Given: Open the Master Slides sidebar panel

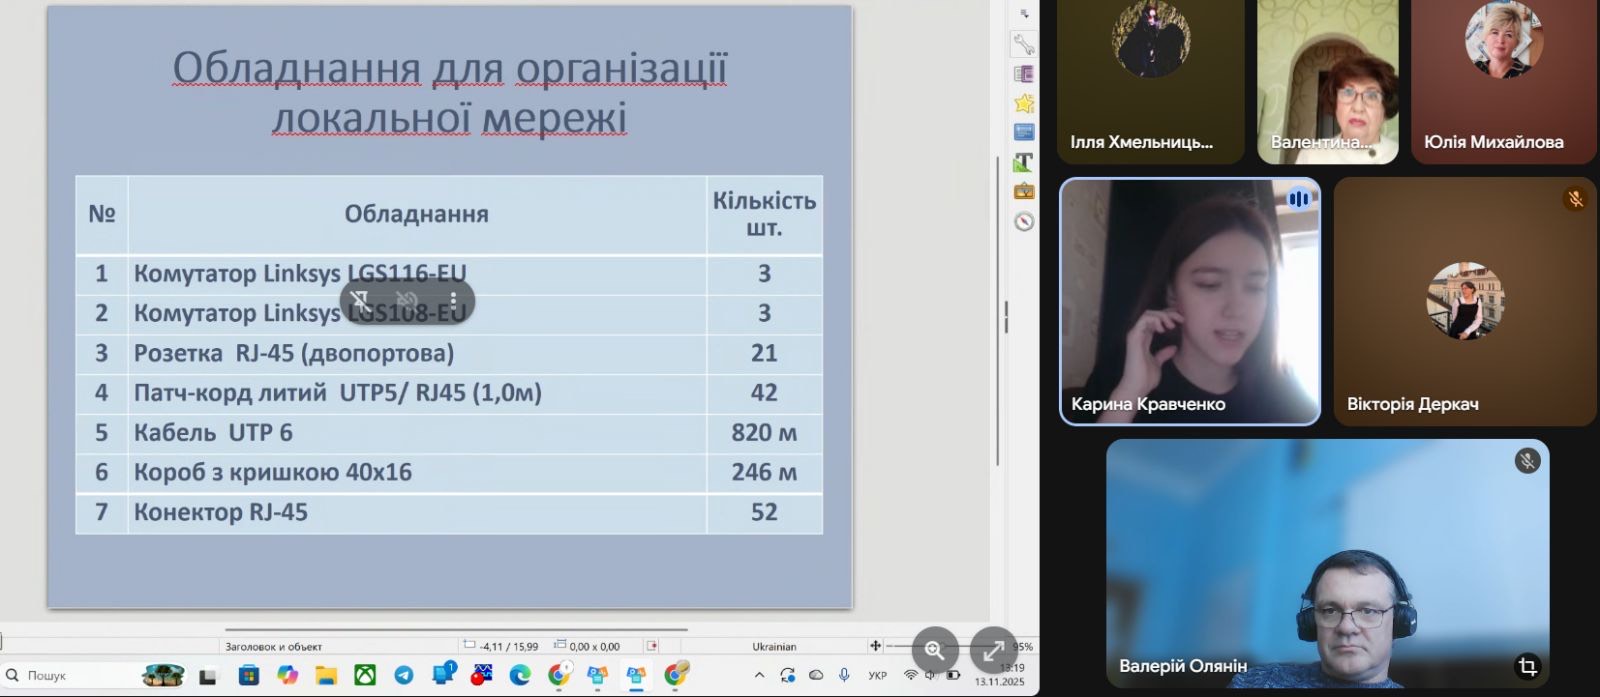Looking at the screenshot, I should (1023, 132).
